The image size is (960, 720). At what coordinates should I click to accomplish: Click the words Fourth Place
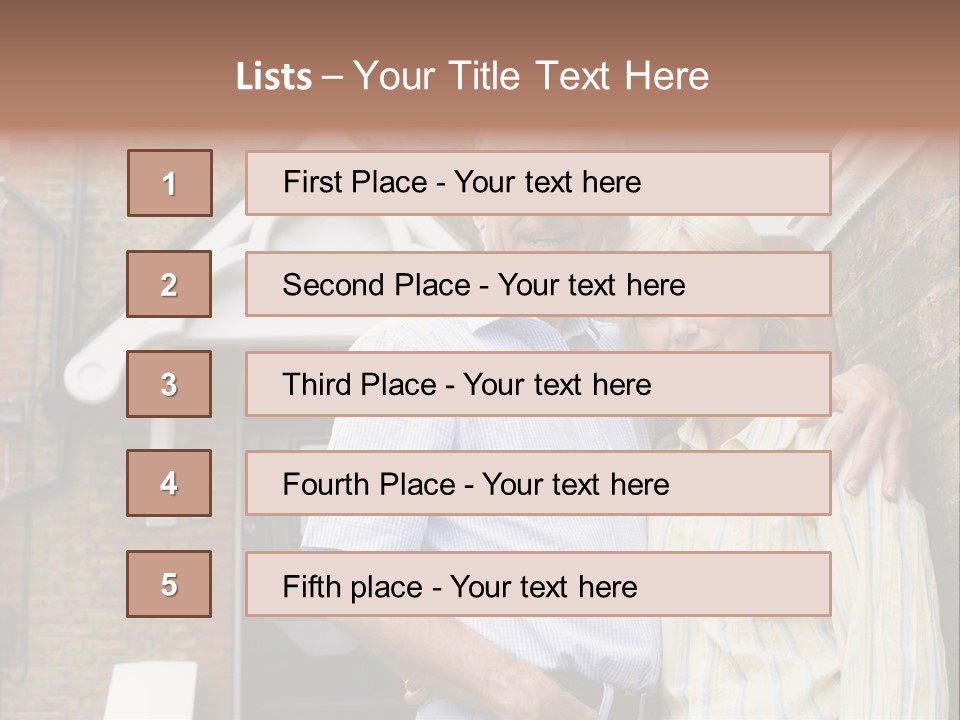pyautogui.click(x=369, y=484)
